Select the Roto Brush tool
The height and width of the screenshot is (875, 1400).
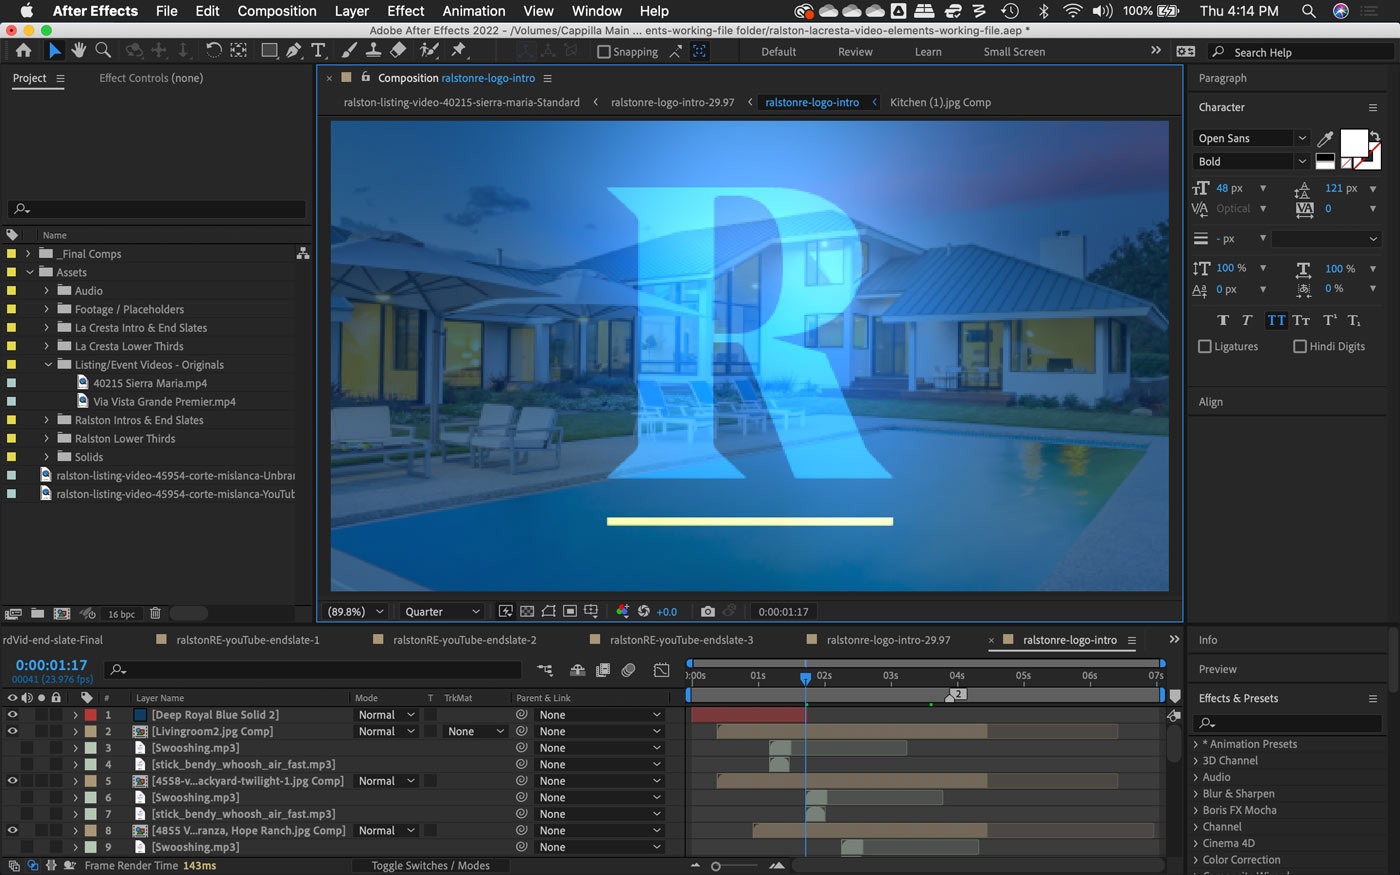point(430,50)
